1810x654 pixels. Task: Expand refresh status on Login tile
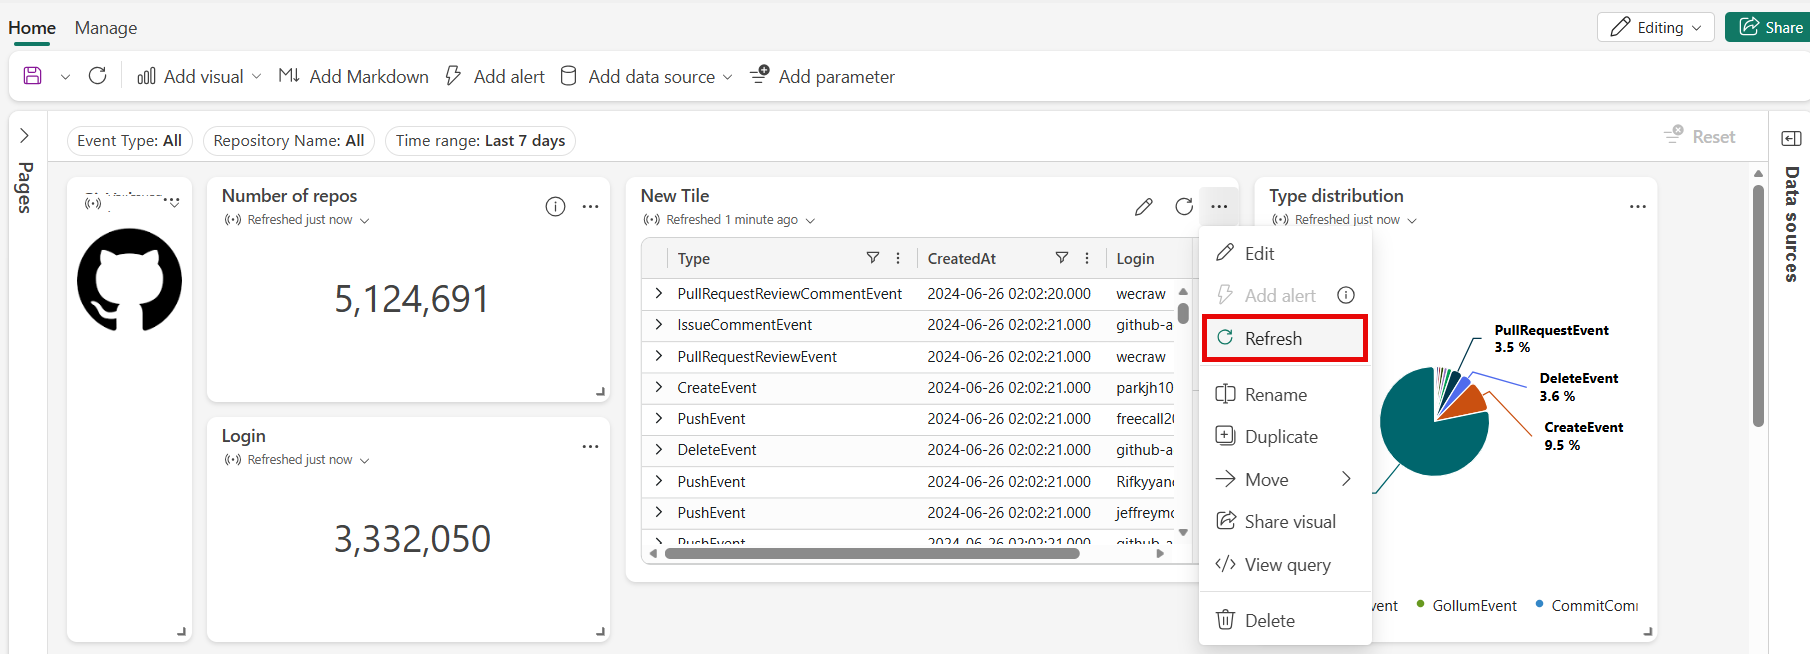[364, 460]
